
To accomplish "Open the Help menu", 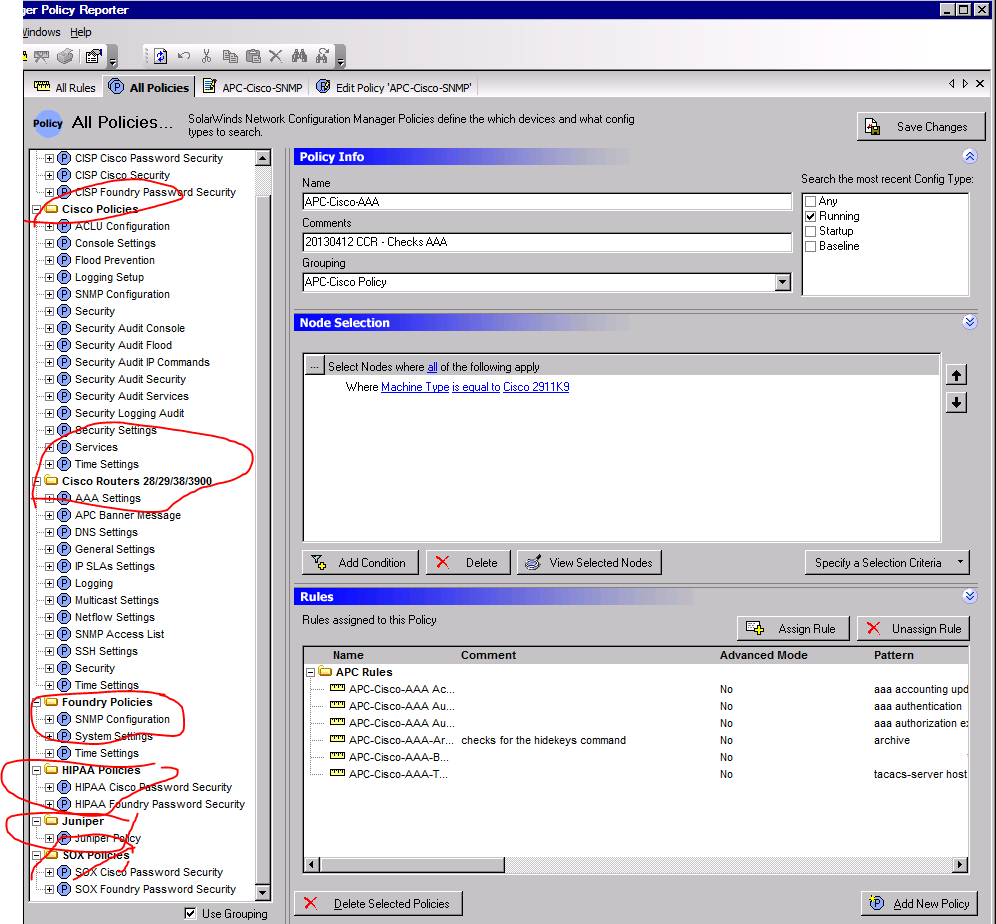I will pos(81,32).
